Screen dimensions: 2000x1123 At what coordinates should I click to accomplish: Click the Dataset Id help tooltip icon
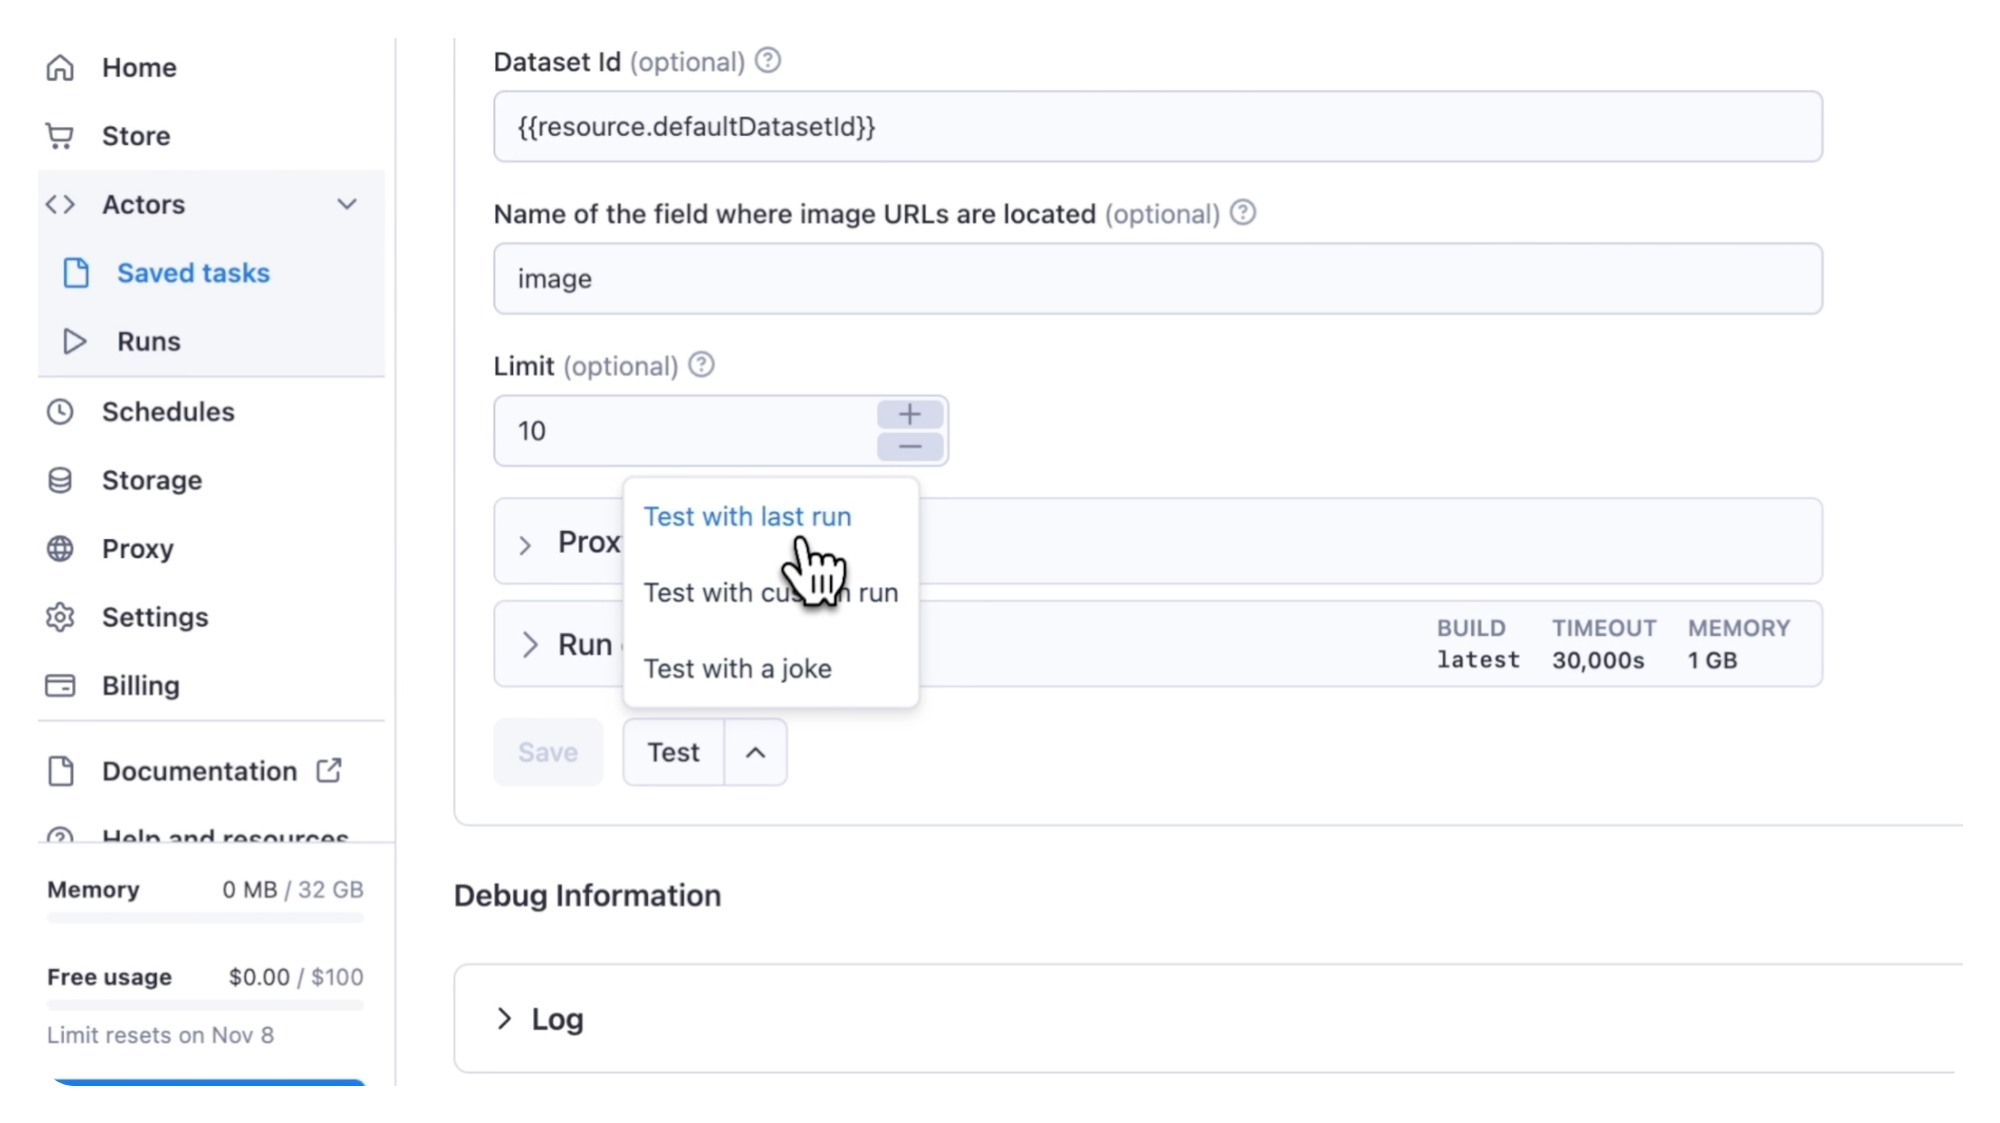coord(768,61)
